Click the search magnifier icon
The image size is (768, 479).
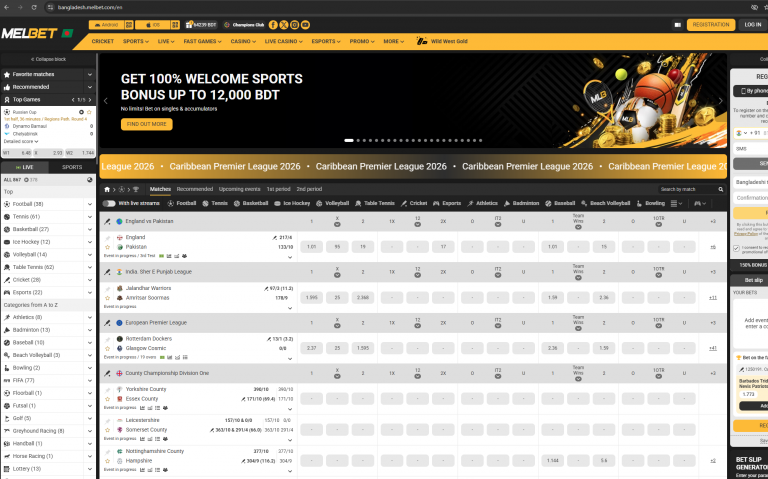720,189
